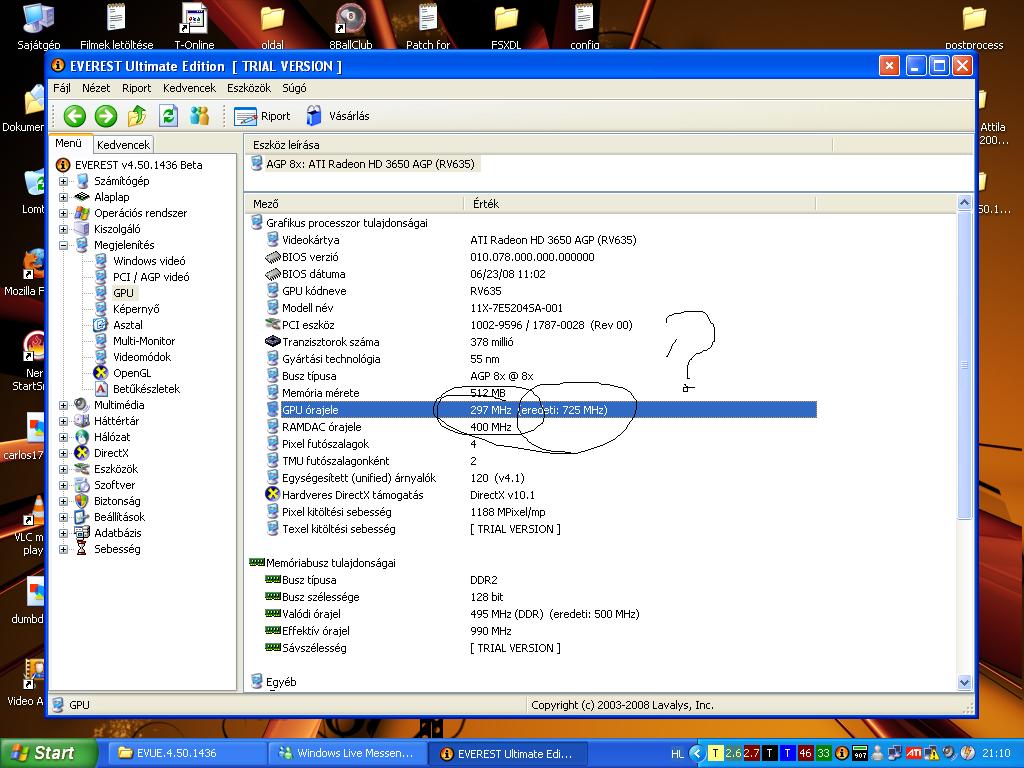
Task: Click the up-level arrow toolbar icon
Action: click(x=137, y=116)
